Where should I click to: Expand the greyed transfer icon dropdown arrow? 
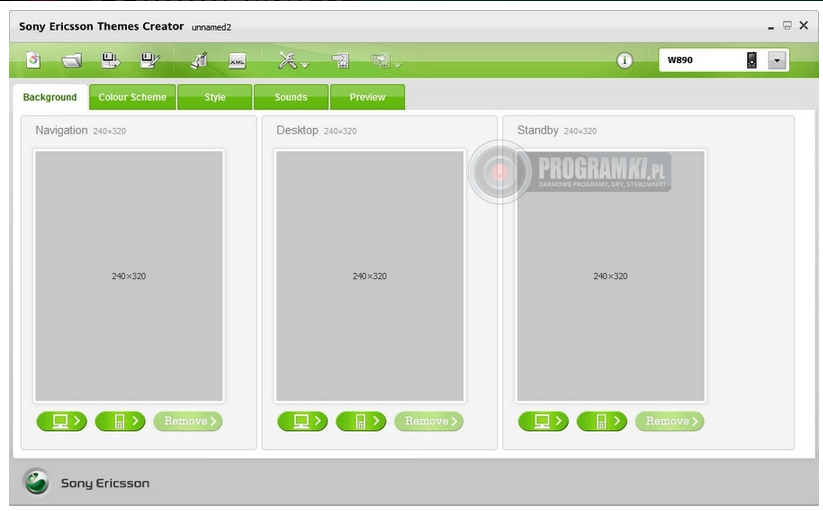click(397, 66)
